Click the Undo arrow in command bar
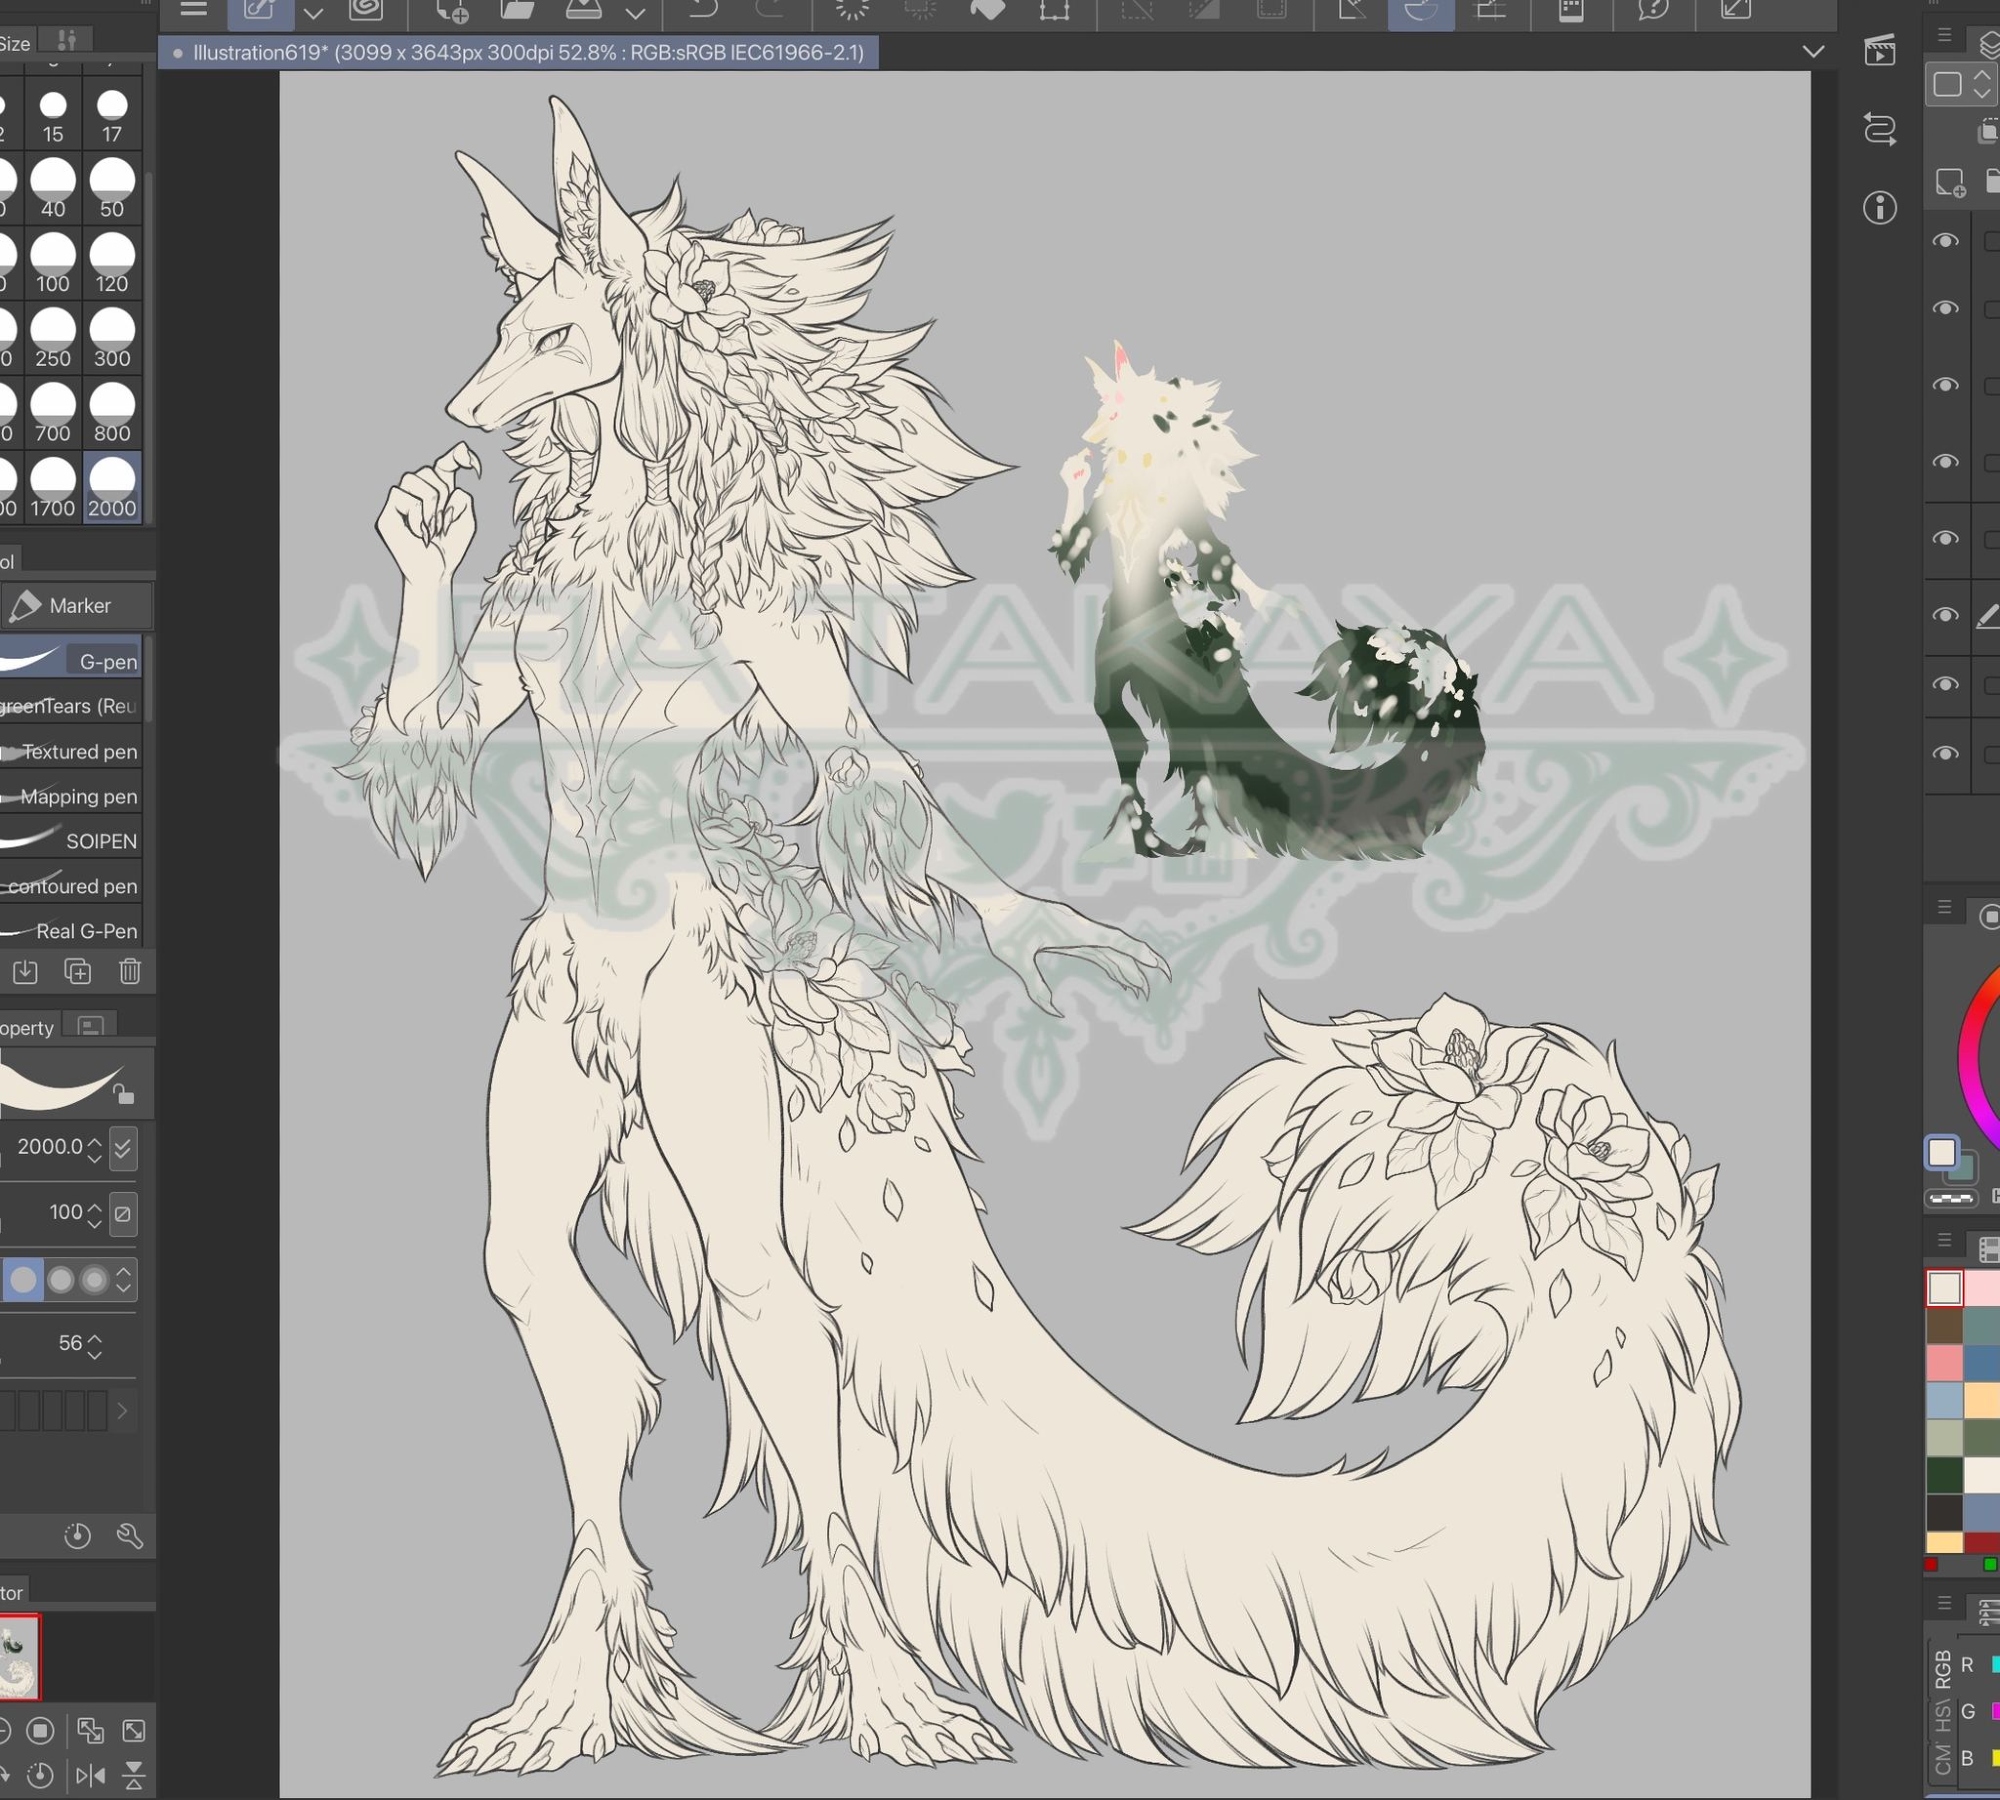 (703, 10)
